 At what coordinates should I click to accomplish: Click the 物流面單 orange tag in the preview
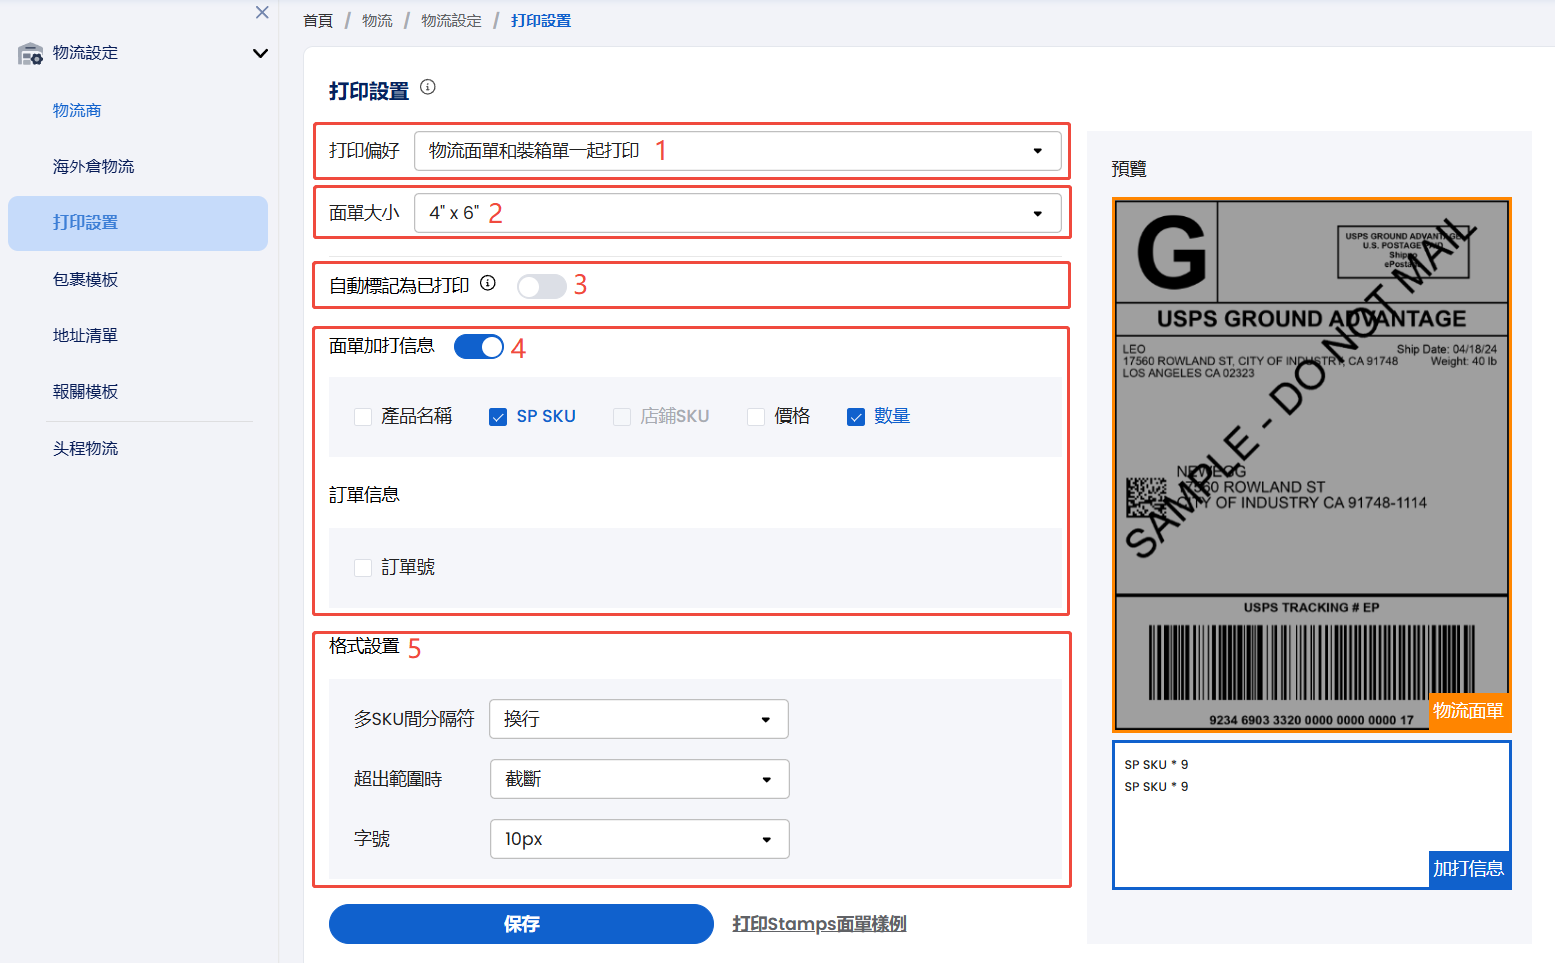[1468, 711]
